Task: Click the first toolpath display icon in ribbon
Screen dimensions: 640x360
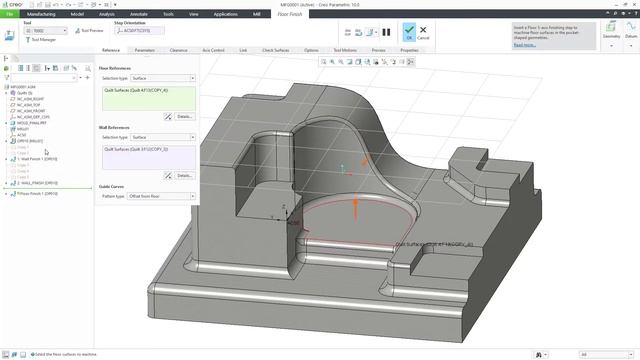Action: click(x=348, y=32)
